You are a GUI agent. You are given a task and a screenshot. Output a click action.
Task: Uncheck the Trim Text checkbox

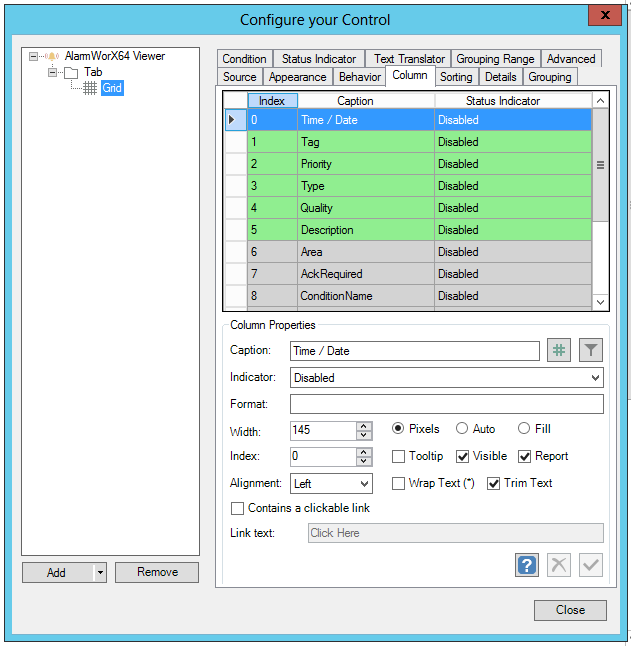pyautogui.click(x=493, y=483)
